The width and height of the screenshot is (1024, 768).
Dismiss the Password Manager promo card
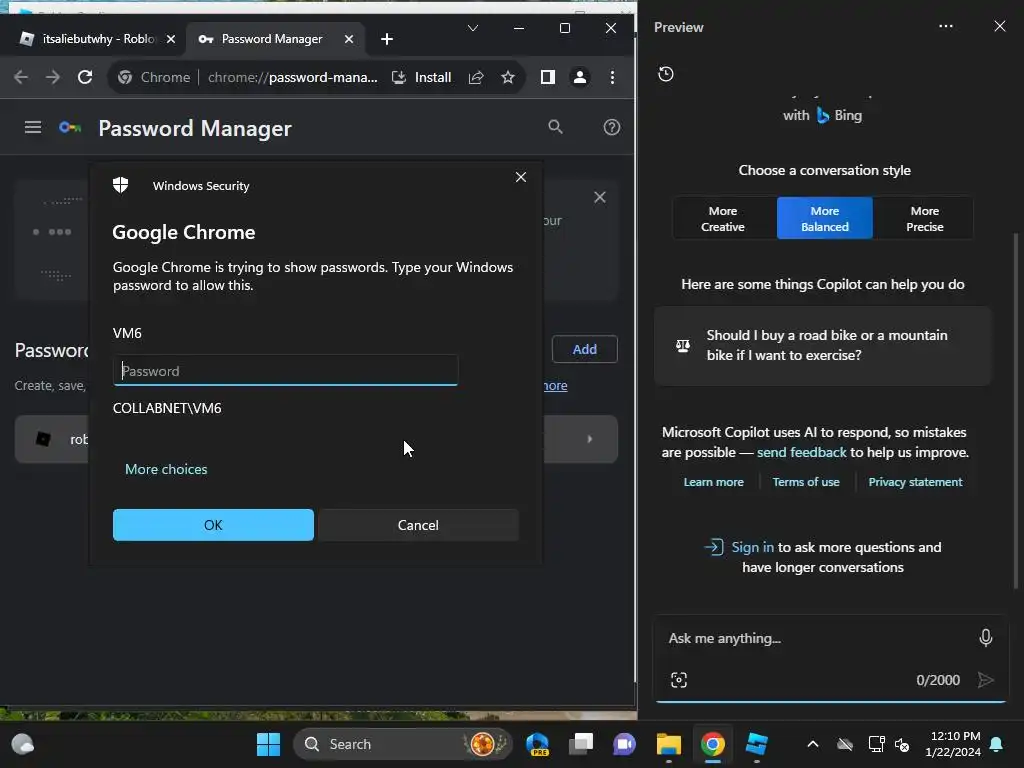tap(600, 197)
